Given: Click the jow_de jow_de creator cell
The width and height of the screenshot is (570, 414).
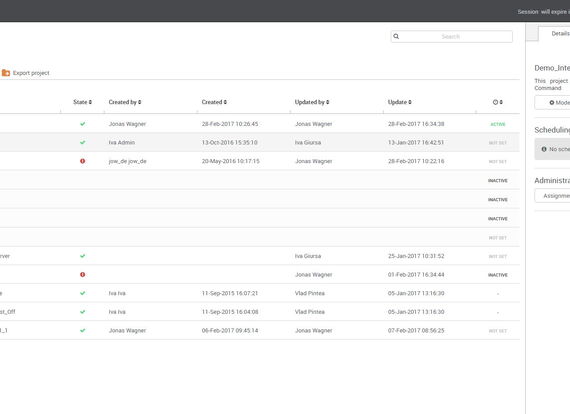Looking at the screenshot, I should click(127, 161).
